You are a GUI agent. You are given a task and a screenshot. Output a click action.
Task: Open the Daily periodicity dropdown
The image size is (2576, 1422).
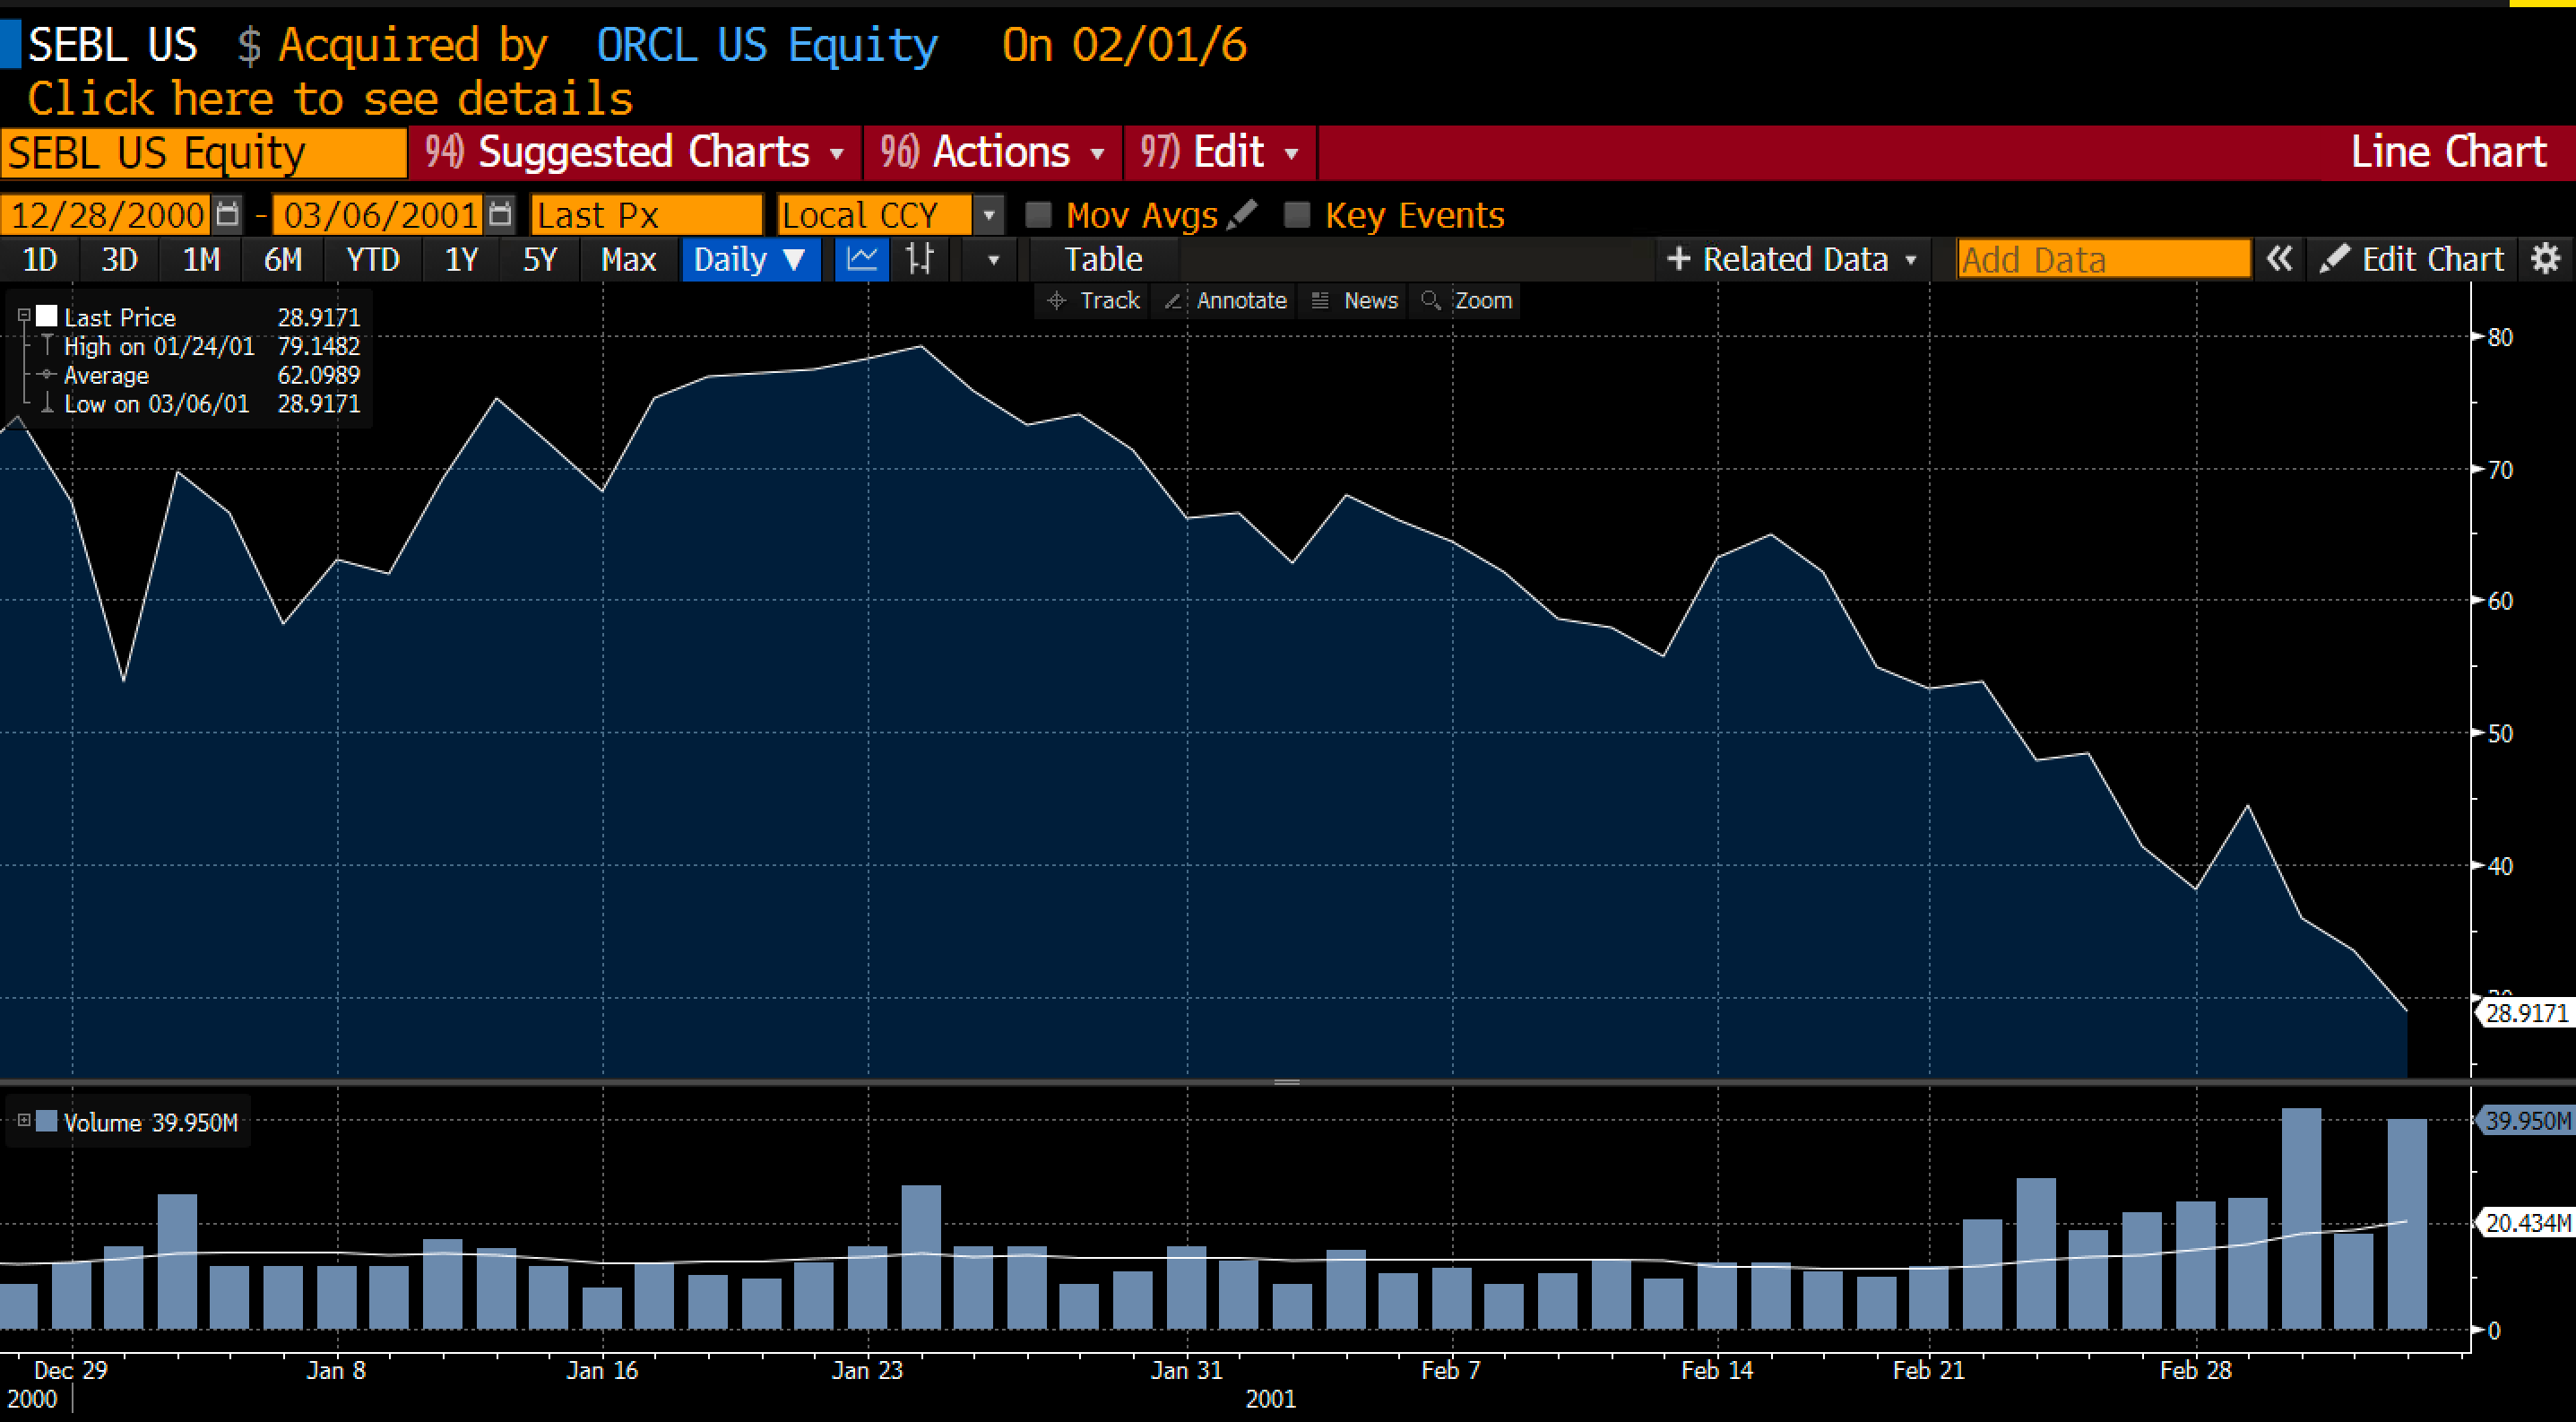(x=751, y=260)
